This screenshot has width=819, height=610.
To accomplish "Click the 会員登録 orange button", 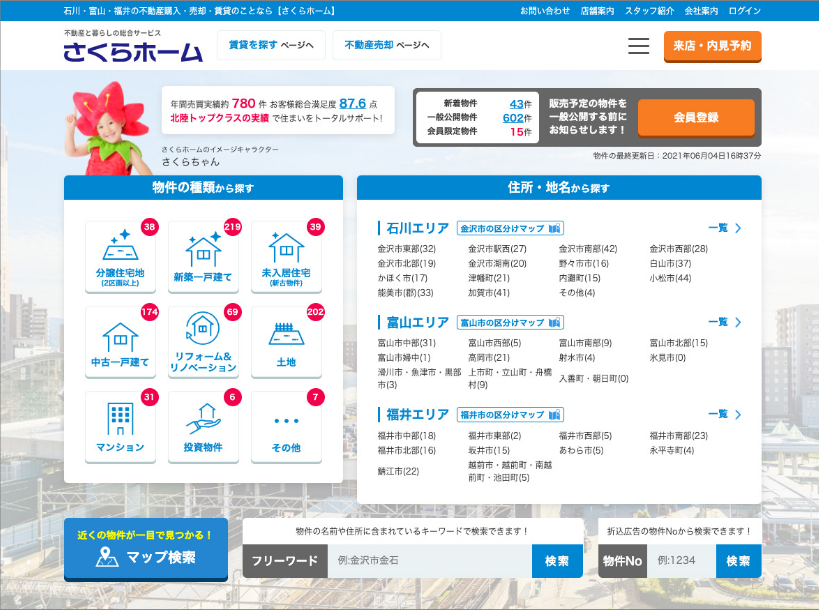I will (x=696, y=118).
